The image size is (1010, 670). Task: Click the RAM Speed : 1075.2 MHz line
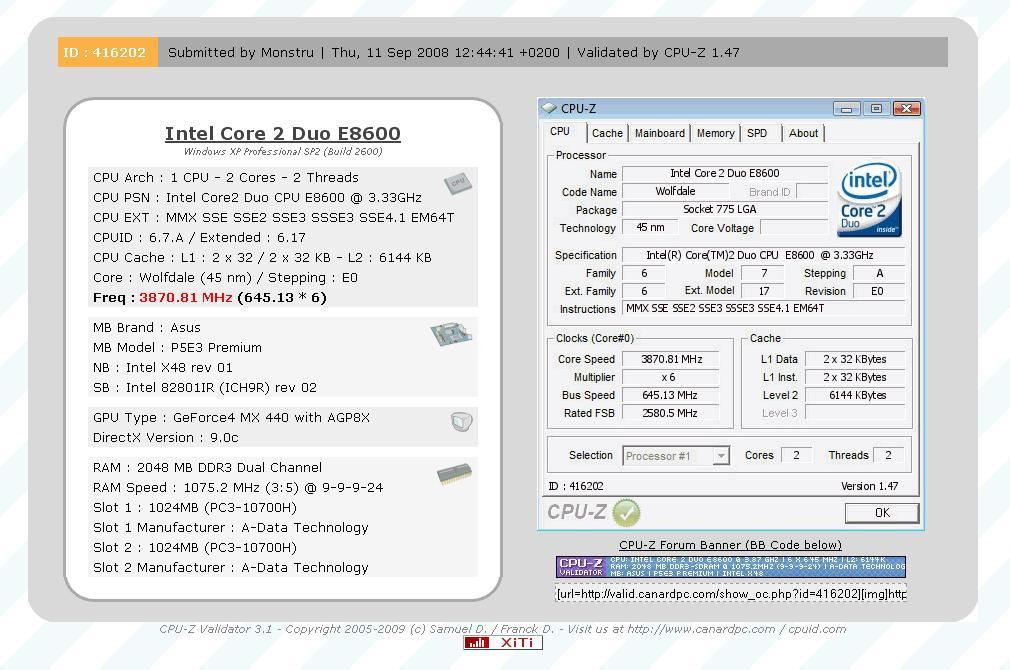point(238,488)
